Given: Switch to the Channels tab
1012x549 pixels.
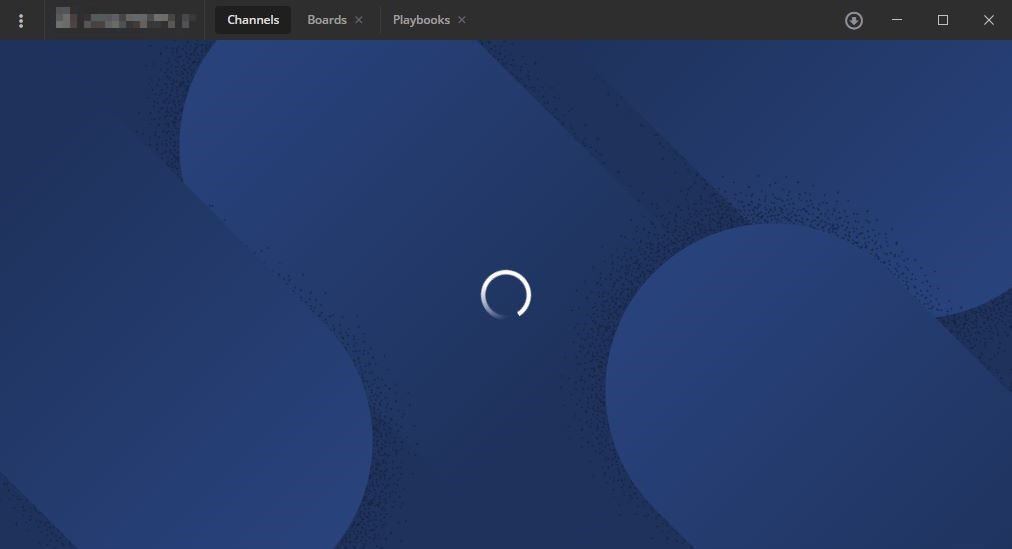Looking at the screenshot, I should point(253,20).
